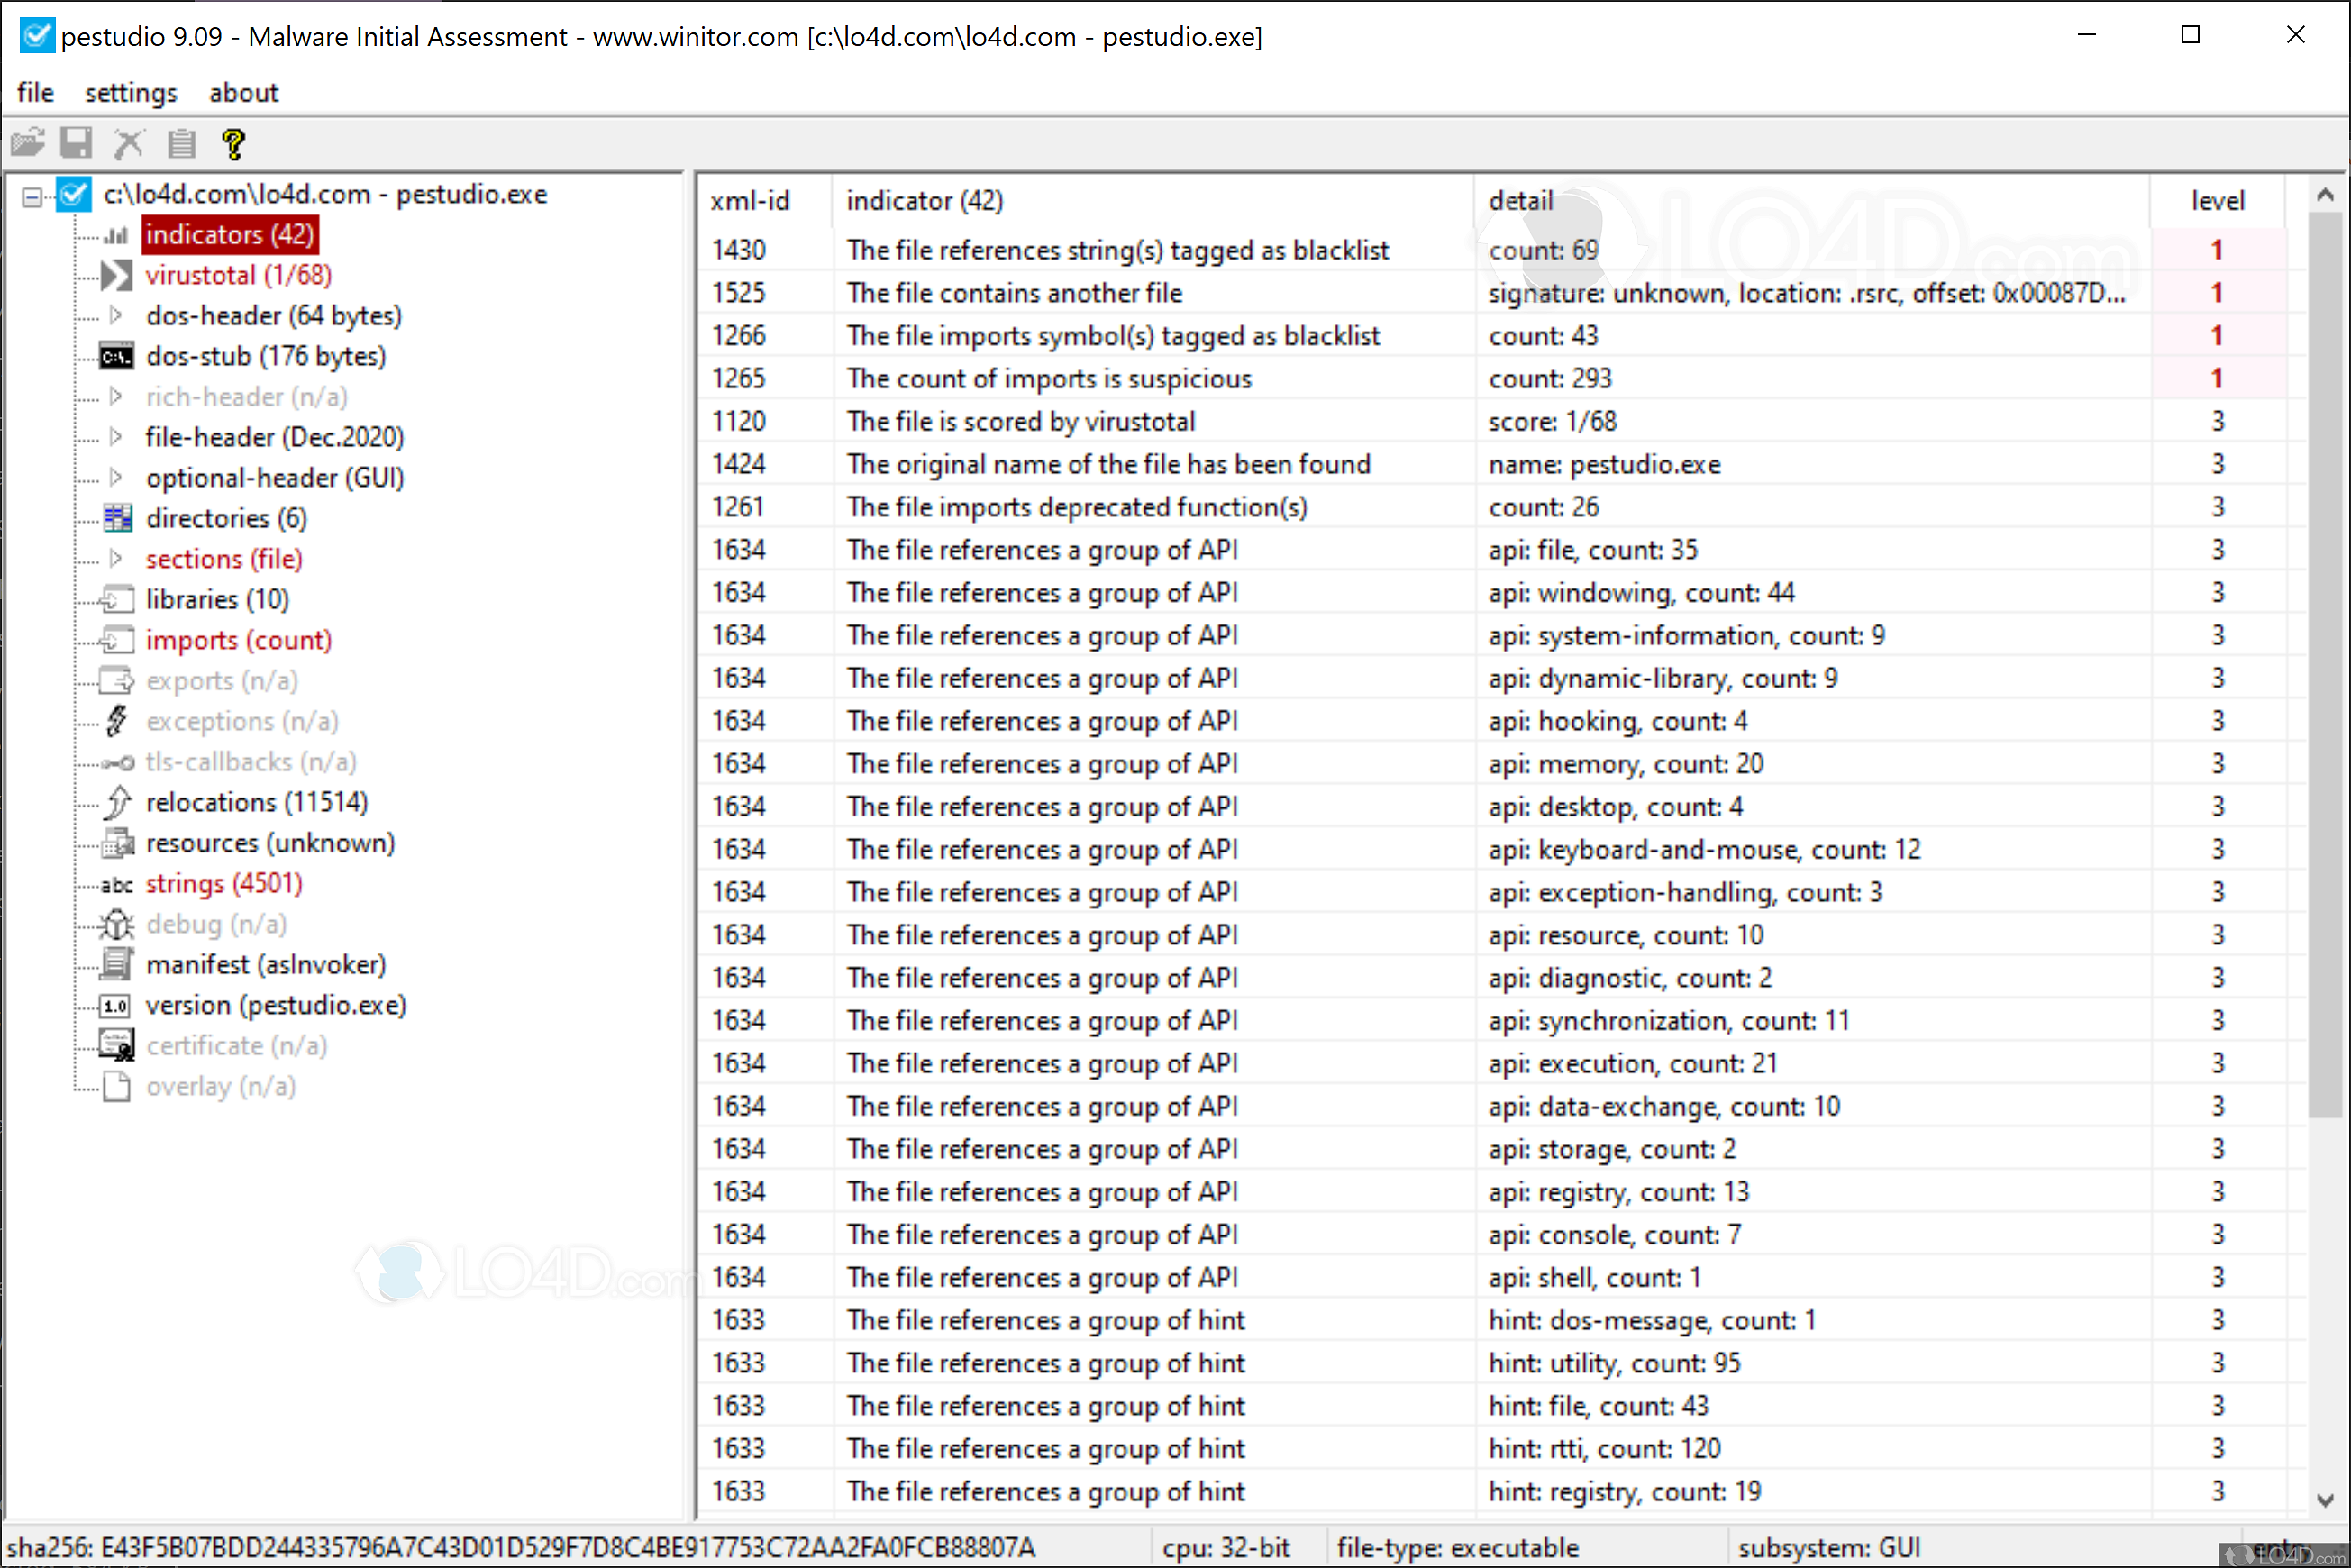Open version info via the 1.0 icon

click(x=114, y=1005)
